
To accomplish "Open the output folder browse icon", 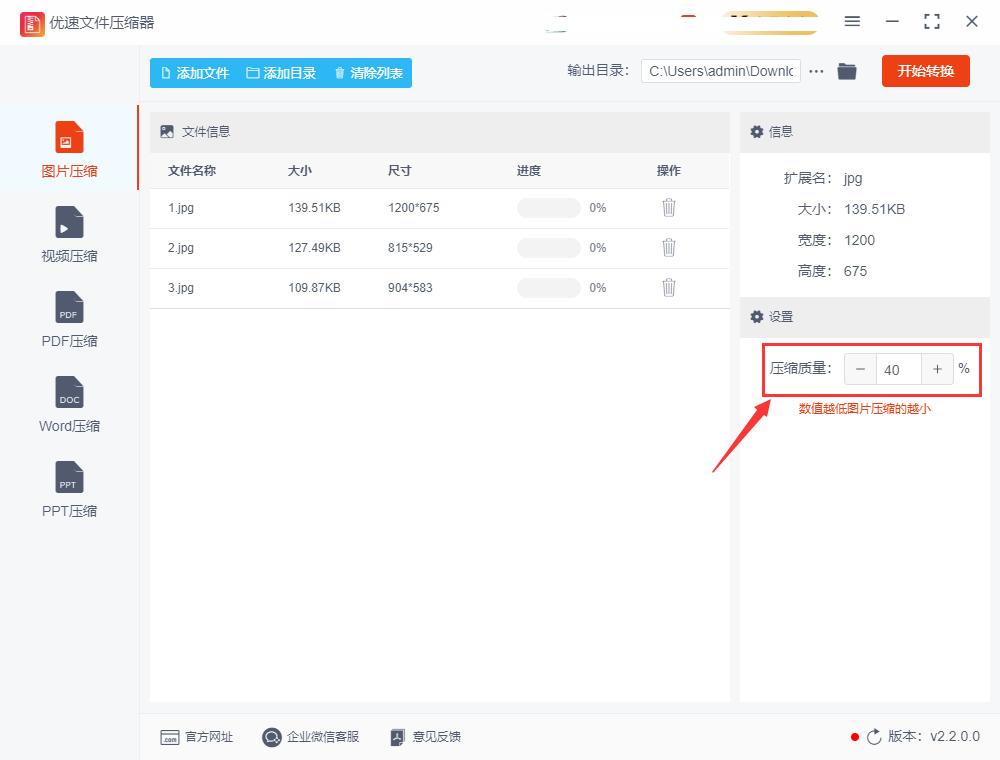I will [847, 71].
